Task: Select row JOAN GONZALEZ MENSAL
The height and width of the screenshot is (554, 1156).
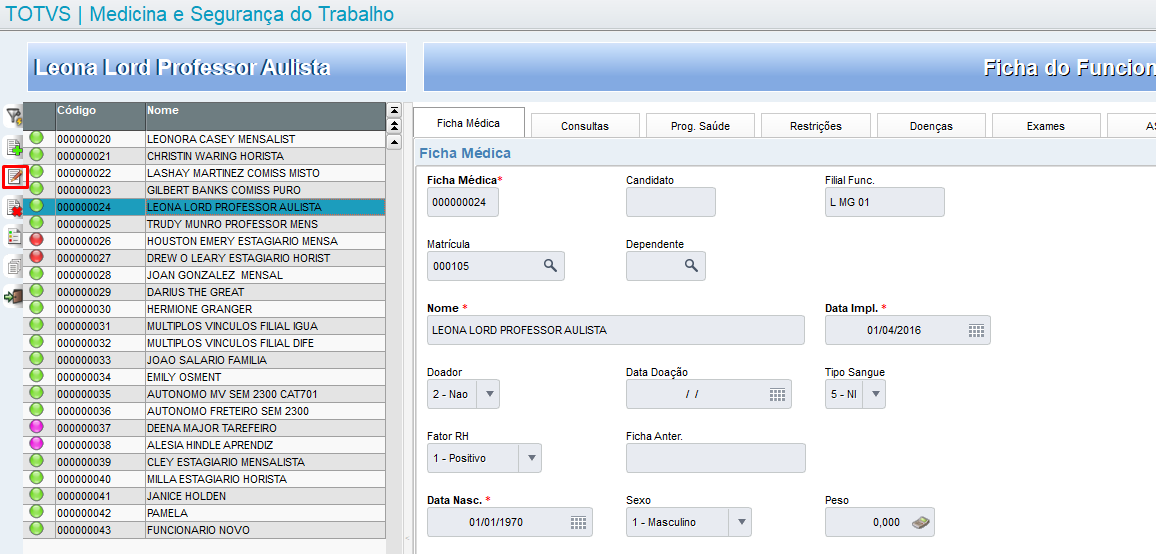Action: click(x=204, y=274)
